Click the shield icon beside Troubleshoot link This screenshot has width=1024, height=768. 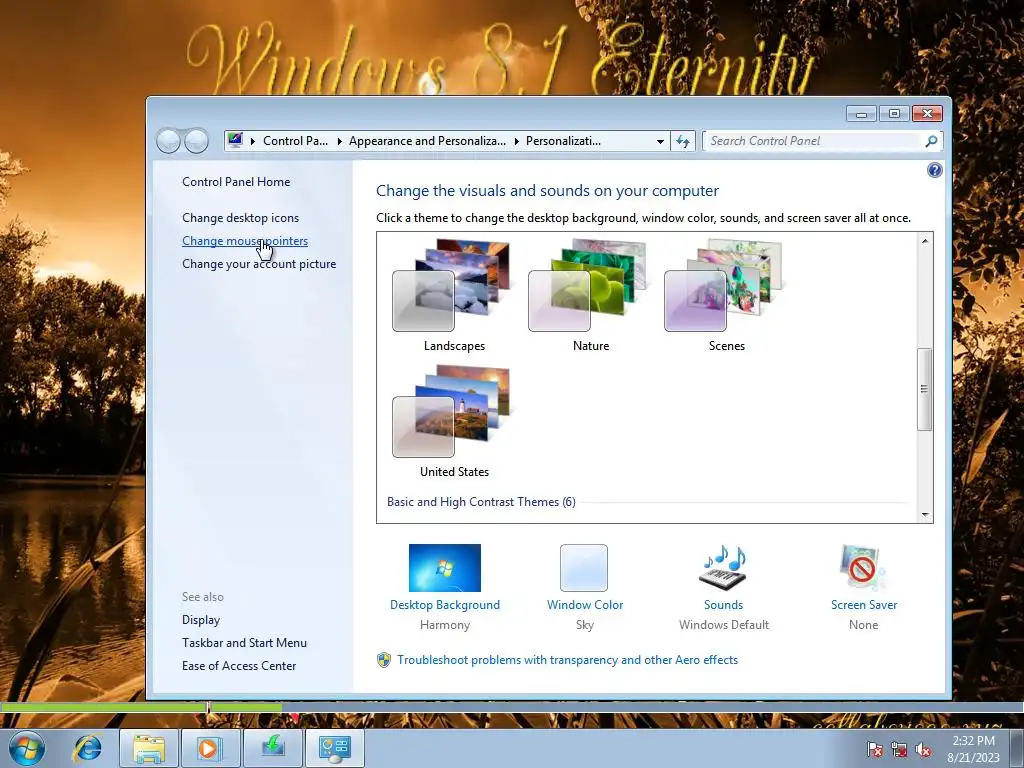(384, 660)
